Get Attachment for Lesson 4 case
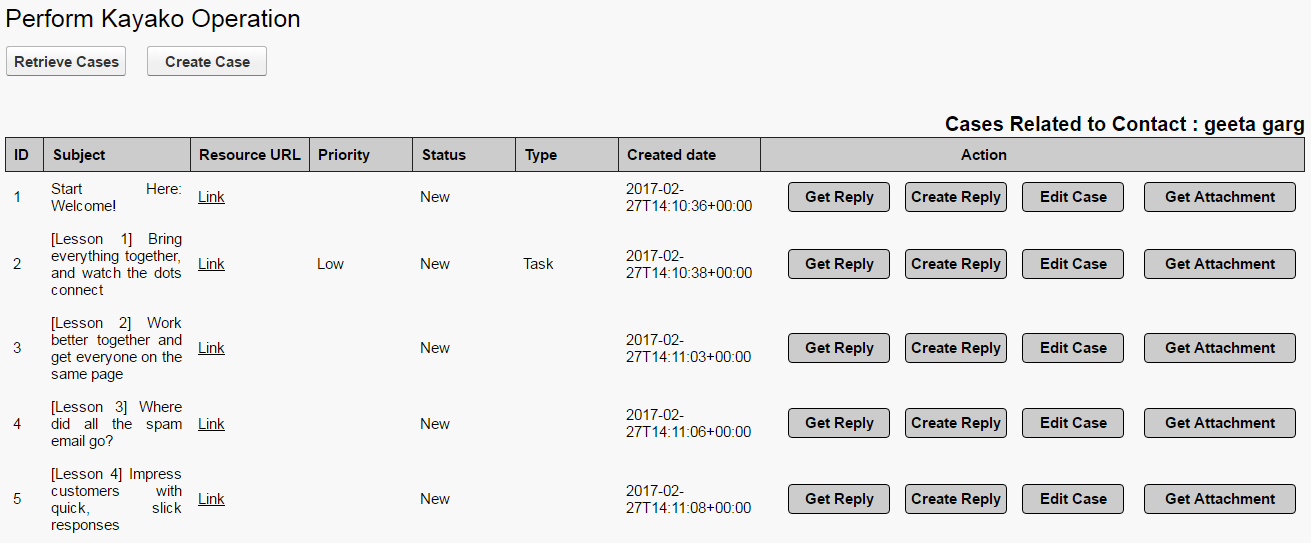Image resolution: width=1311 pixels, height=543 pixels. click(x=1220, y=499)
